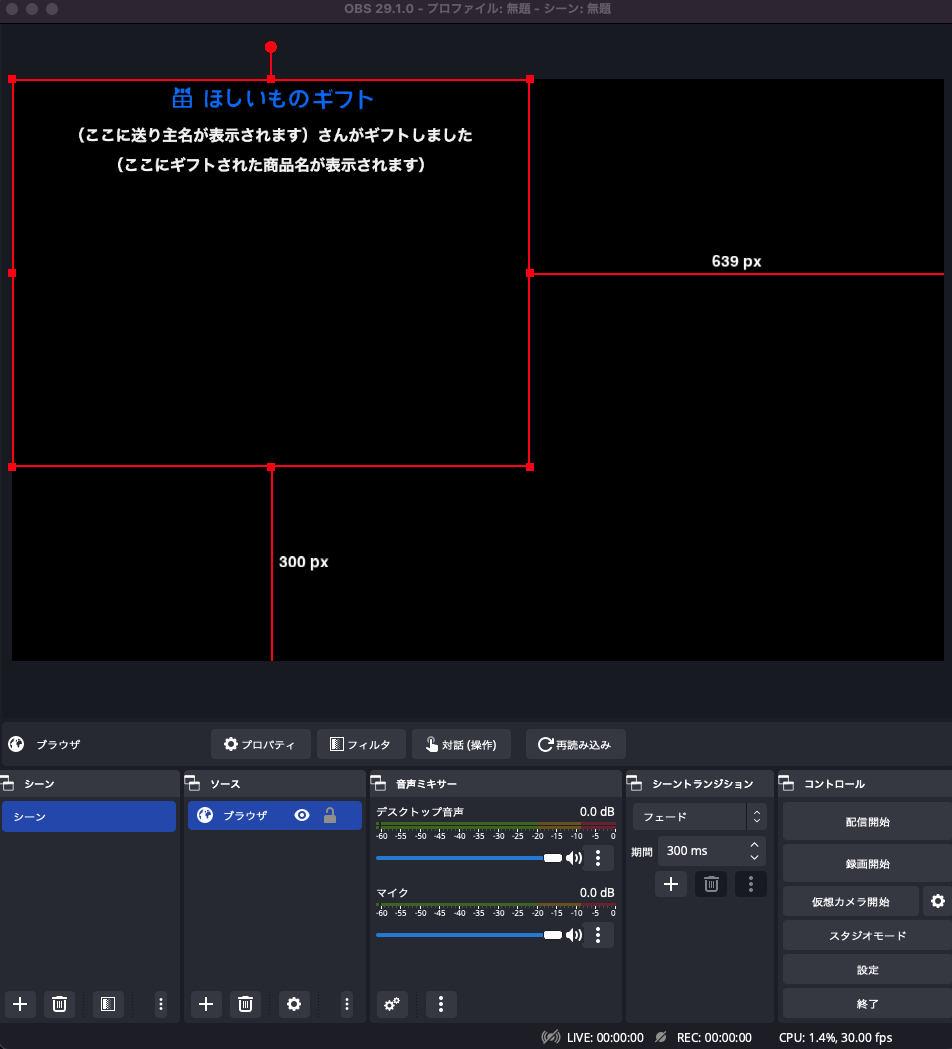Mute the マイク audio speaker icon
This screenshot has width=952, height=1049.
[x=574, y=935]
